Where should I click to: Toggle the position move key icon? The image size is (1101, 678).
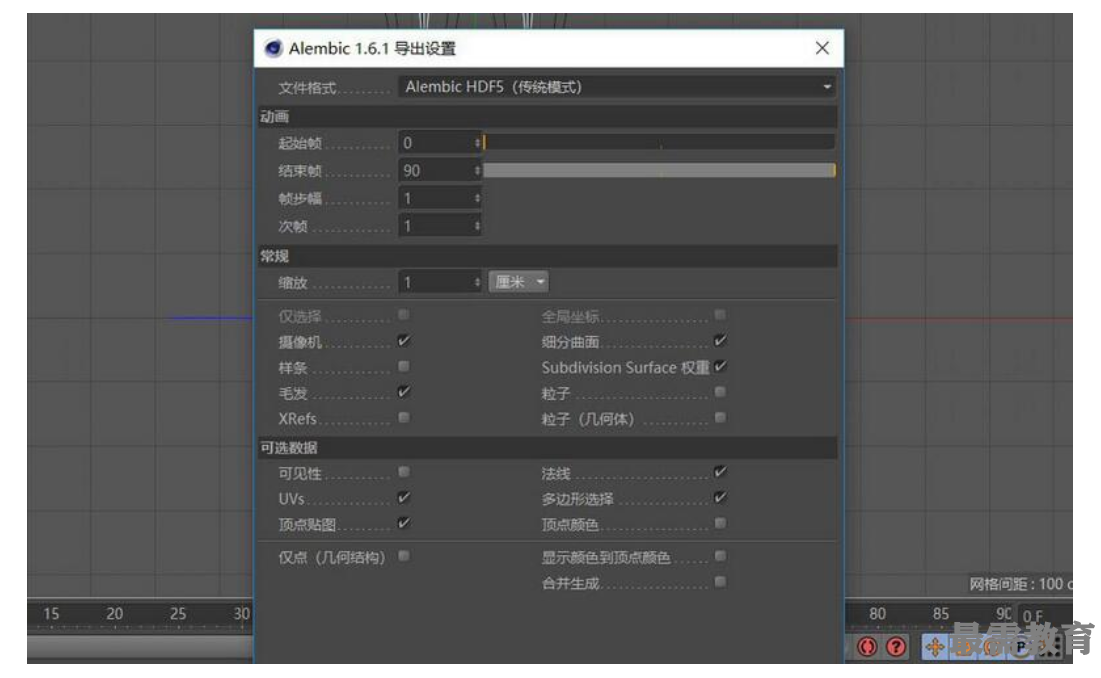click(x=935, y=646)
